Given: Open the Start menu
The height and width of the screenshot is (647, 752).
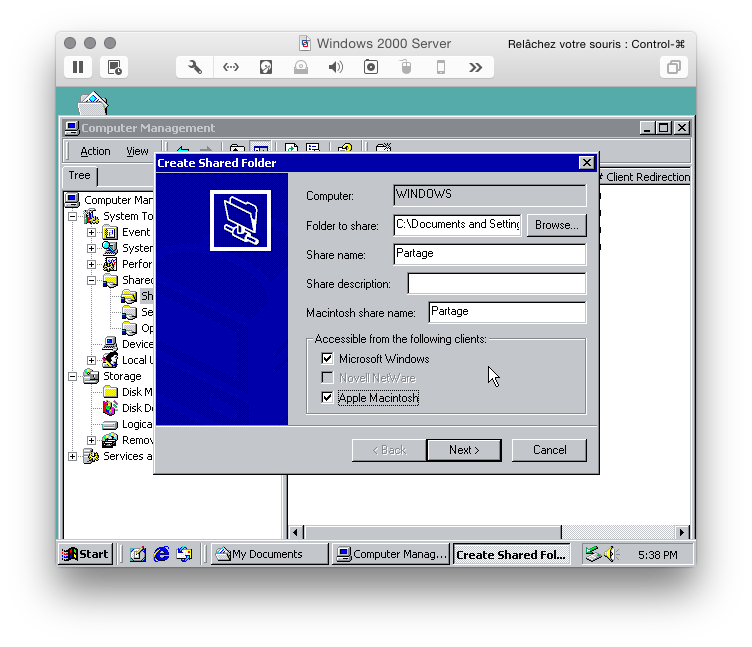Looking at the screenshot, I should 85,554.
